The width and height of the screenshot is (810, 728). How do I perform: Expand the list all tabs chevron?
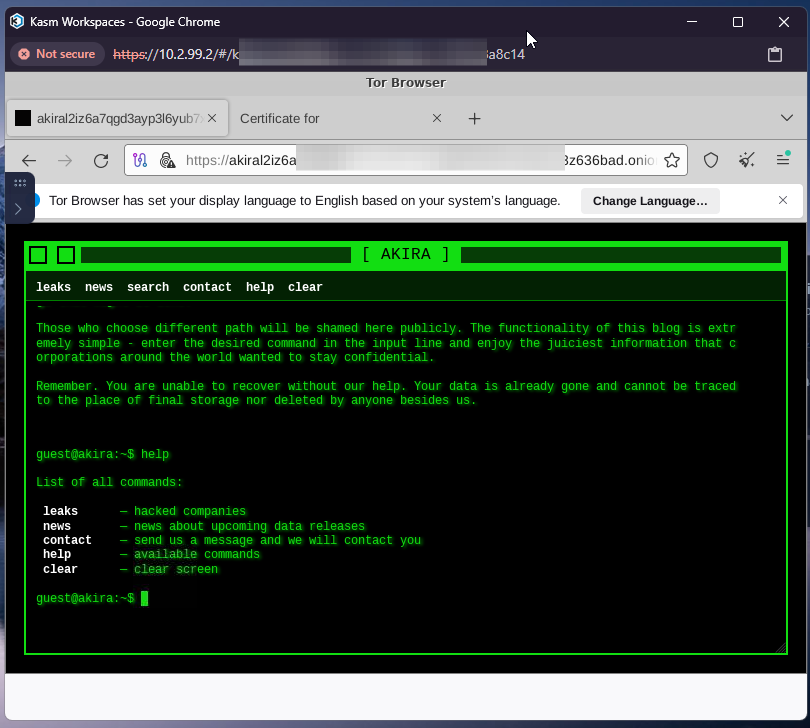point(786,118)
